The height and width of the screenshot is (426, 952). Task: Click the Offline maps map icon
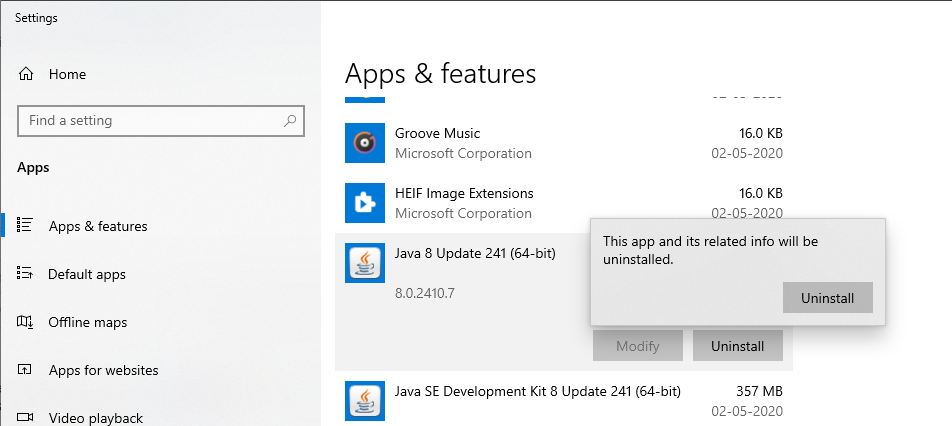25,321
